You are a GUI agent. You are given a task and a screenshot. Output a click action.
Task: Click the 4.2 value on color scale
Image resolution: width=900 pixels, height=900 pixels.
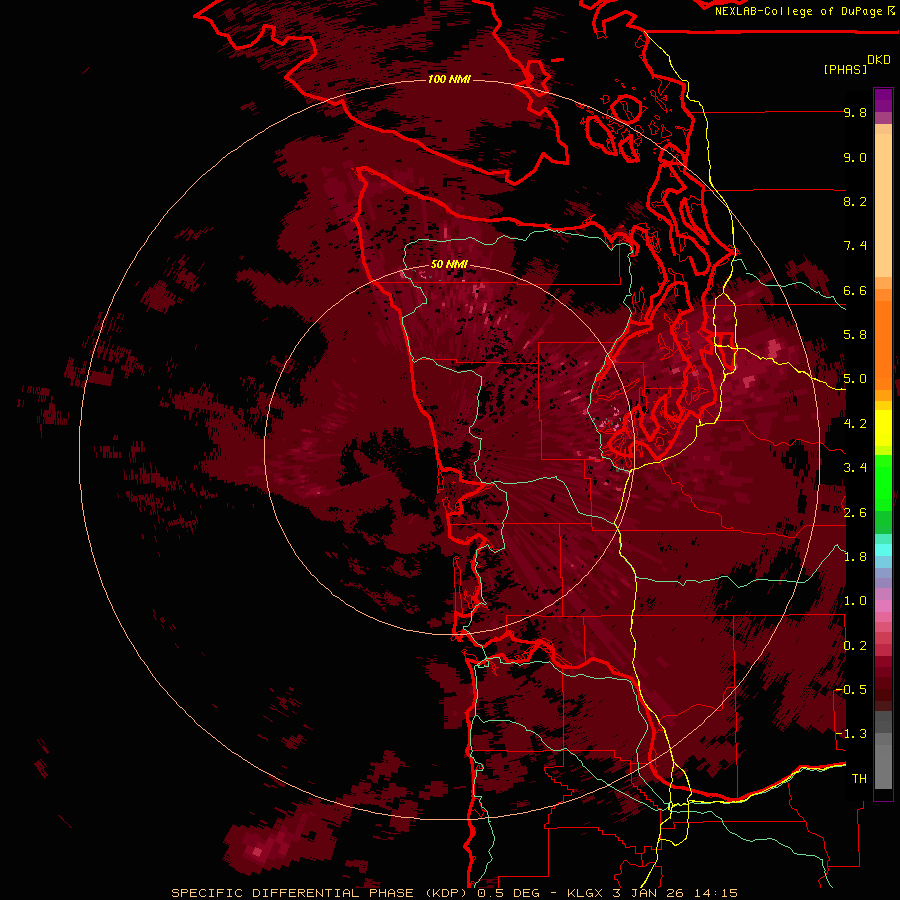[x=855, y=424]
